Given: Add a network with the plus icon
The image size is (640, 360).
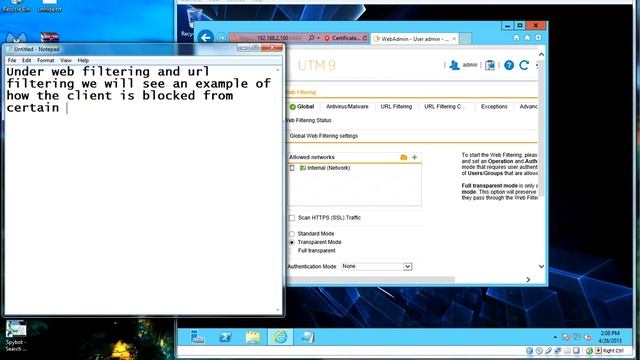Looking at the screenshot, I should coord(414,157).
